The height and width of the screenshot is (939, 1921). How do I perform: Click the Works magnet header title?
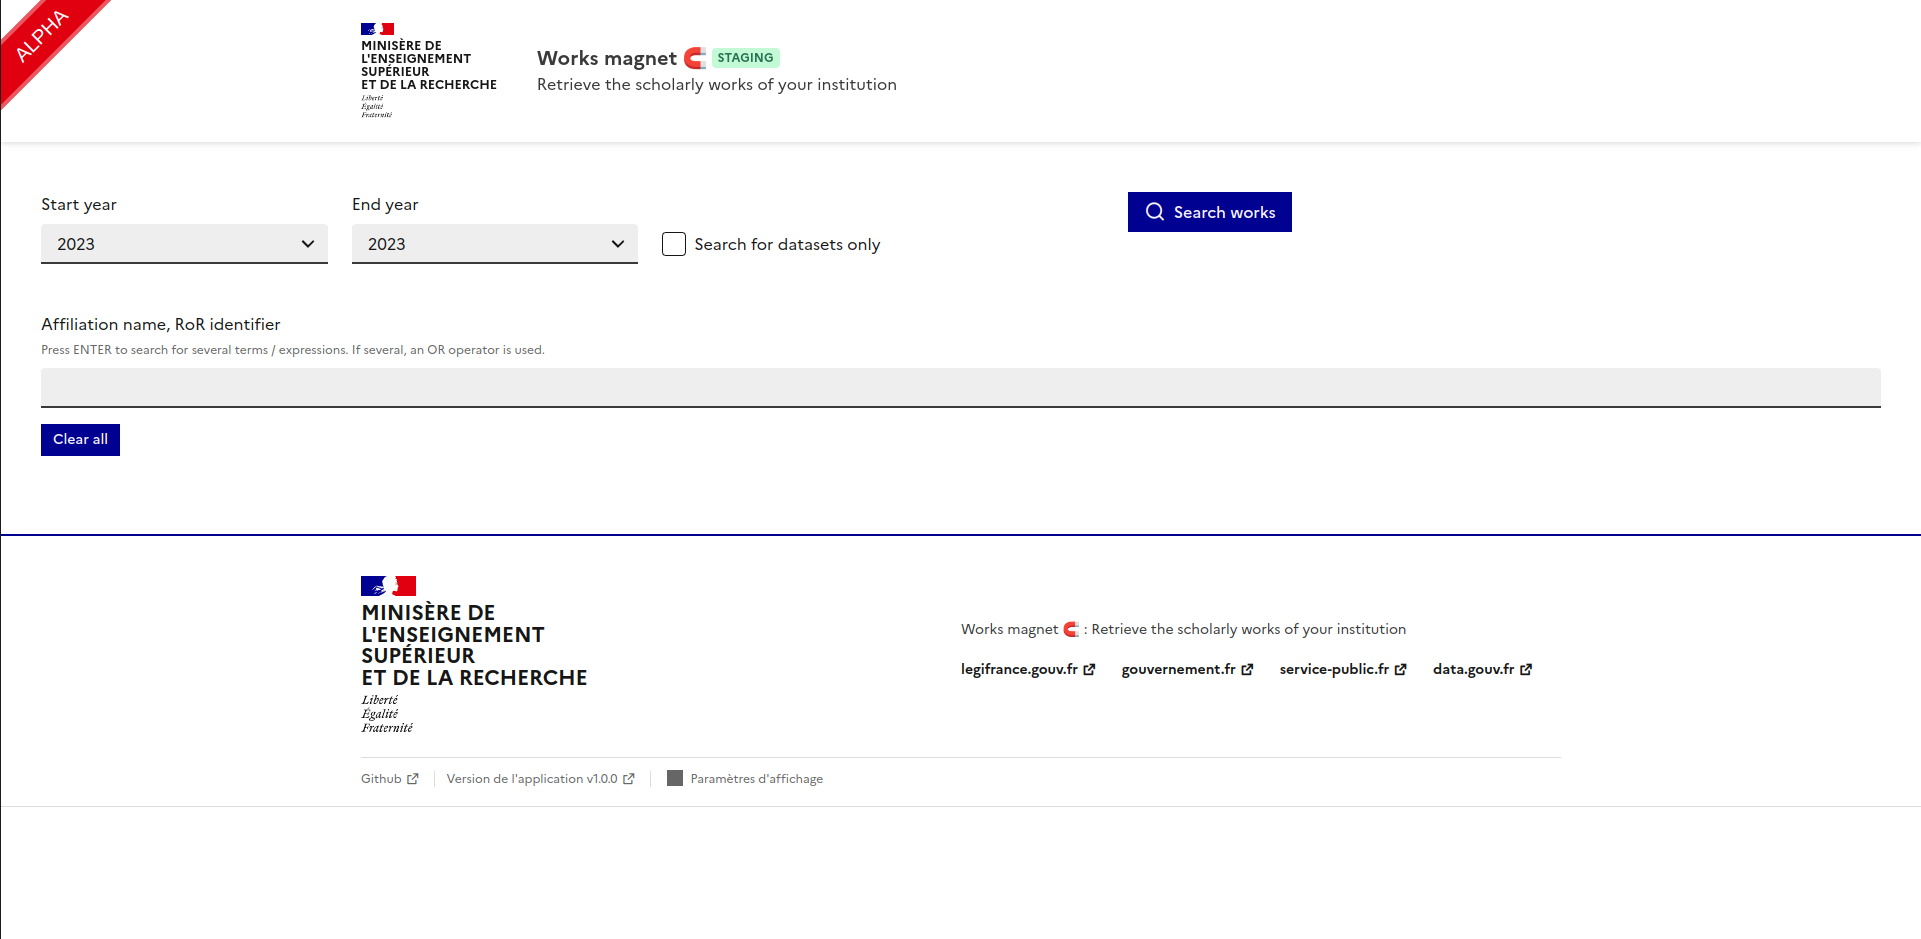[x=606, y=58]
